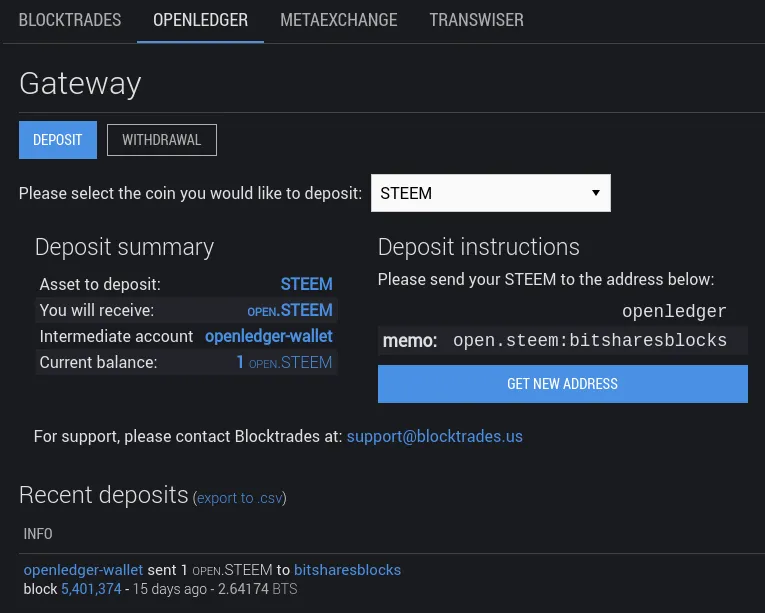Screen dimensions: 765x613
Task: Click STEEM asset to deposit link
Action: [x=306, y=284]
